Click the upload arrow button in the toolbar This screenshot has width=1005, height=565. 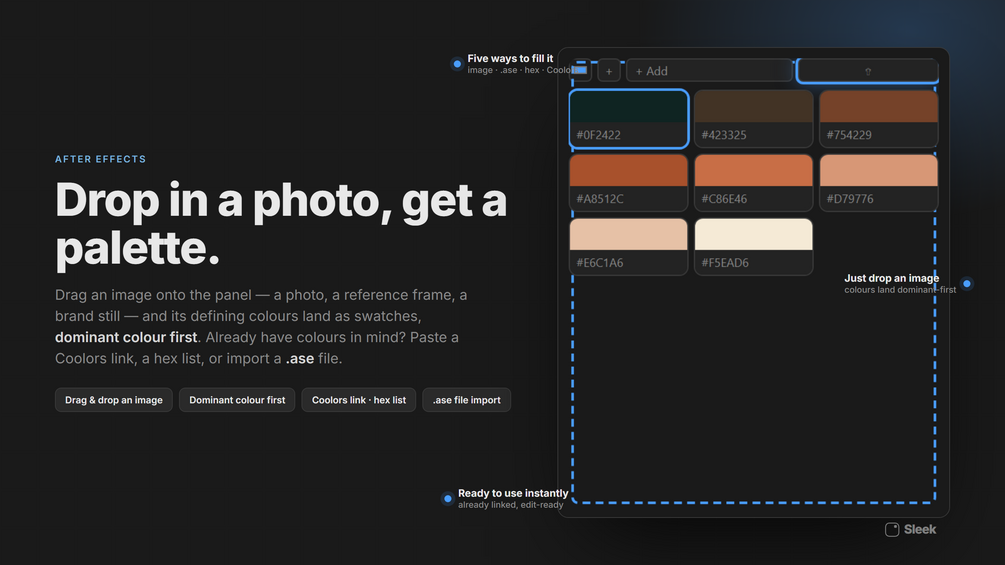pos(868,71)
